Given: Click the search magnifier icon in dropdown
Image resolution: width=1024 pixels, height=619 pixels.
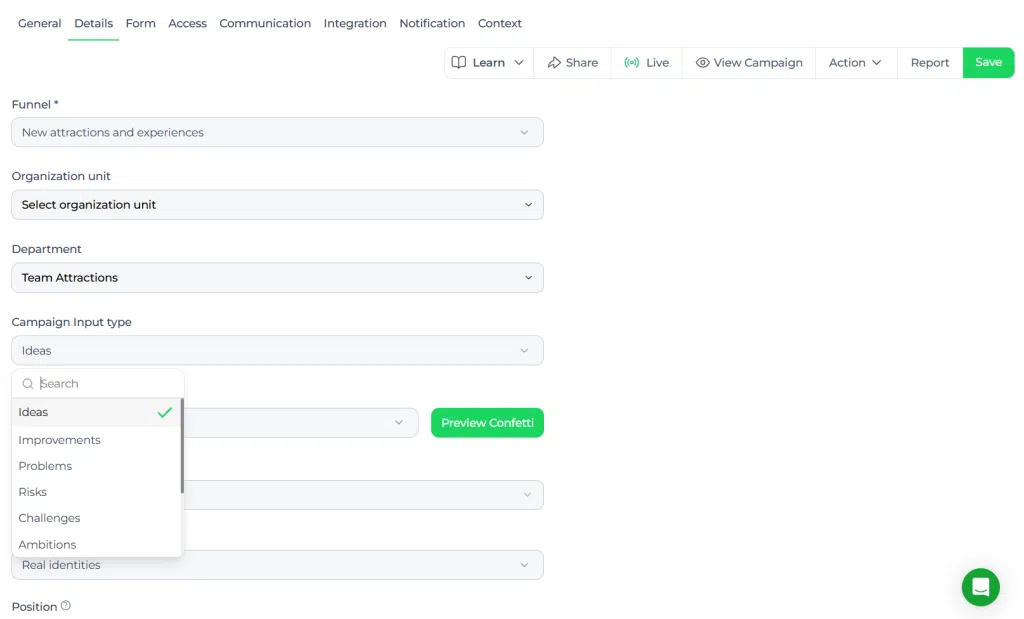Looking at the screenshot, I should tap(27, 384).
